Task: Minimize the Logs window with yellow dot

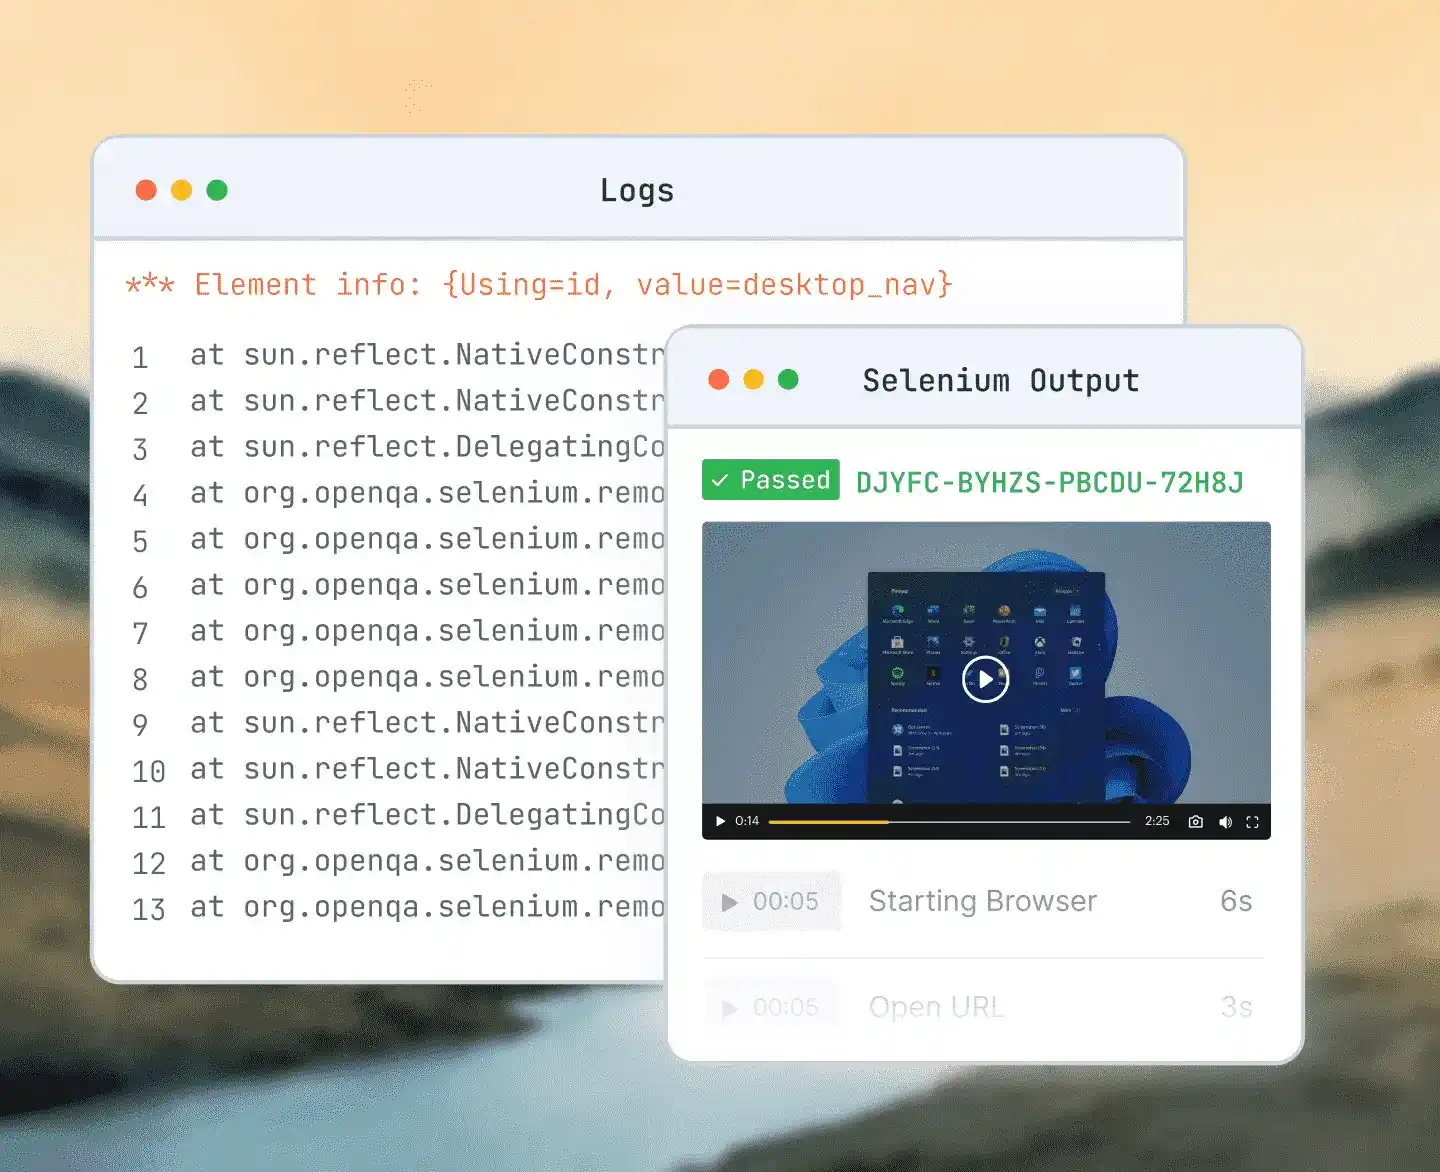Action: pos(181,190)
